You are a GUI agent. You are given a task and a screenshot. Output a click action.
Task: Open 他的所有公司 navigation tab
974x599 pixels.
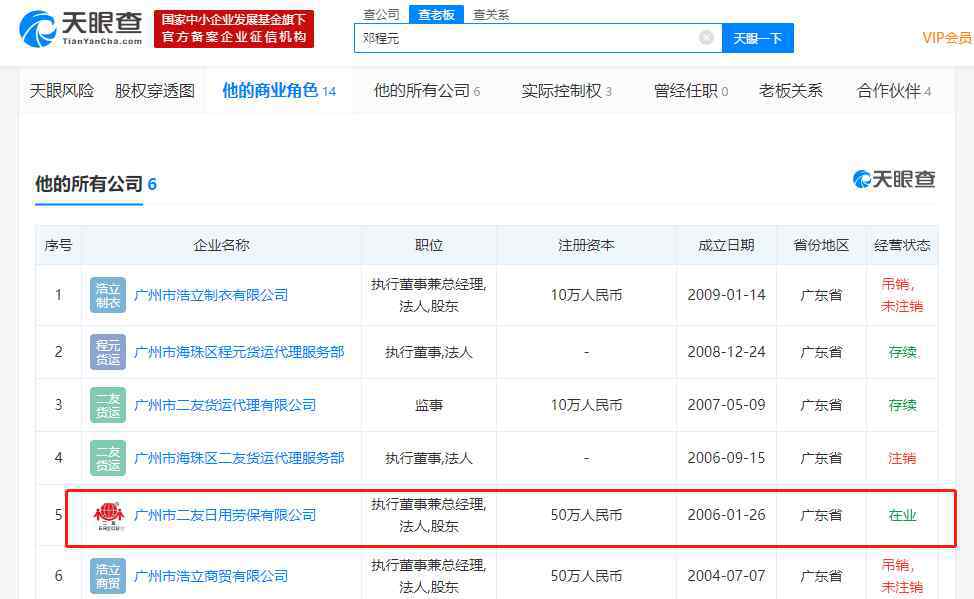427,91
